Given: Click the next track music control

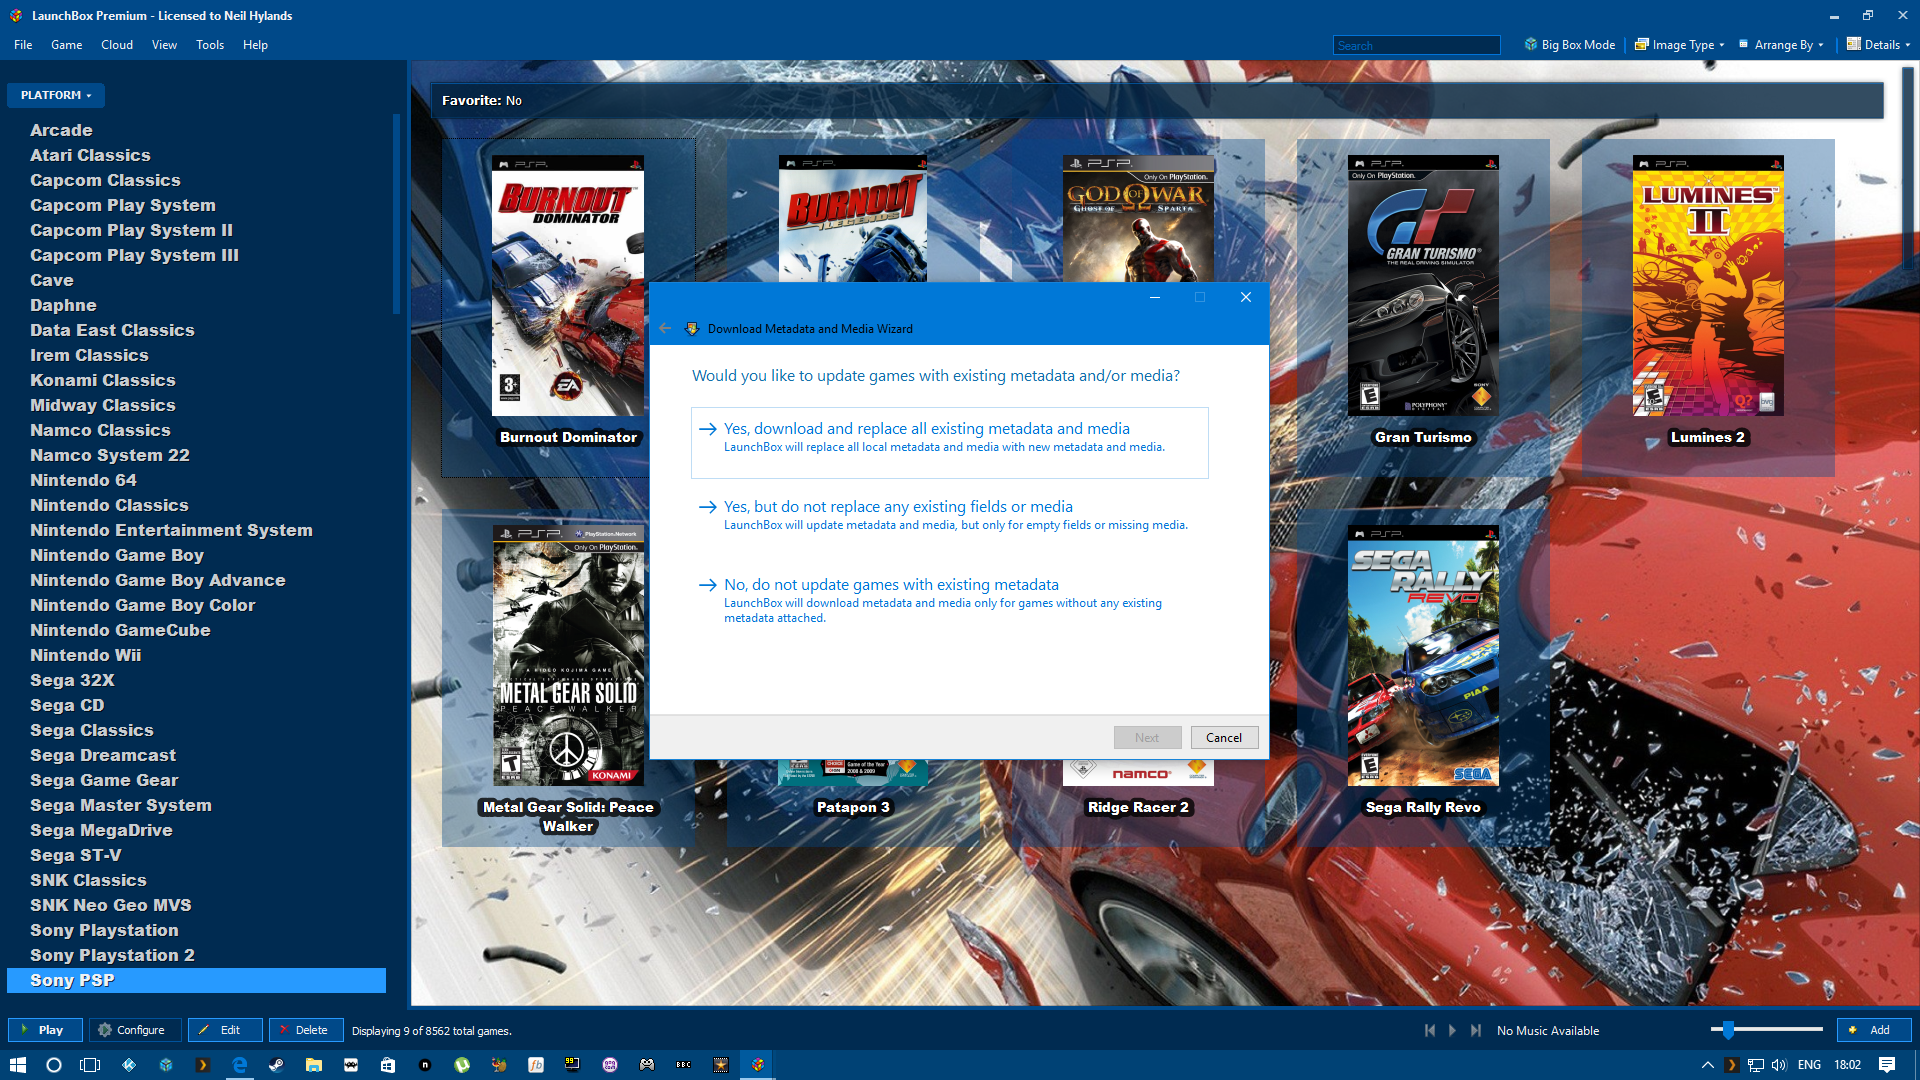Looking at the screenshot, I should tap(1476, 1031).
